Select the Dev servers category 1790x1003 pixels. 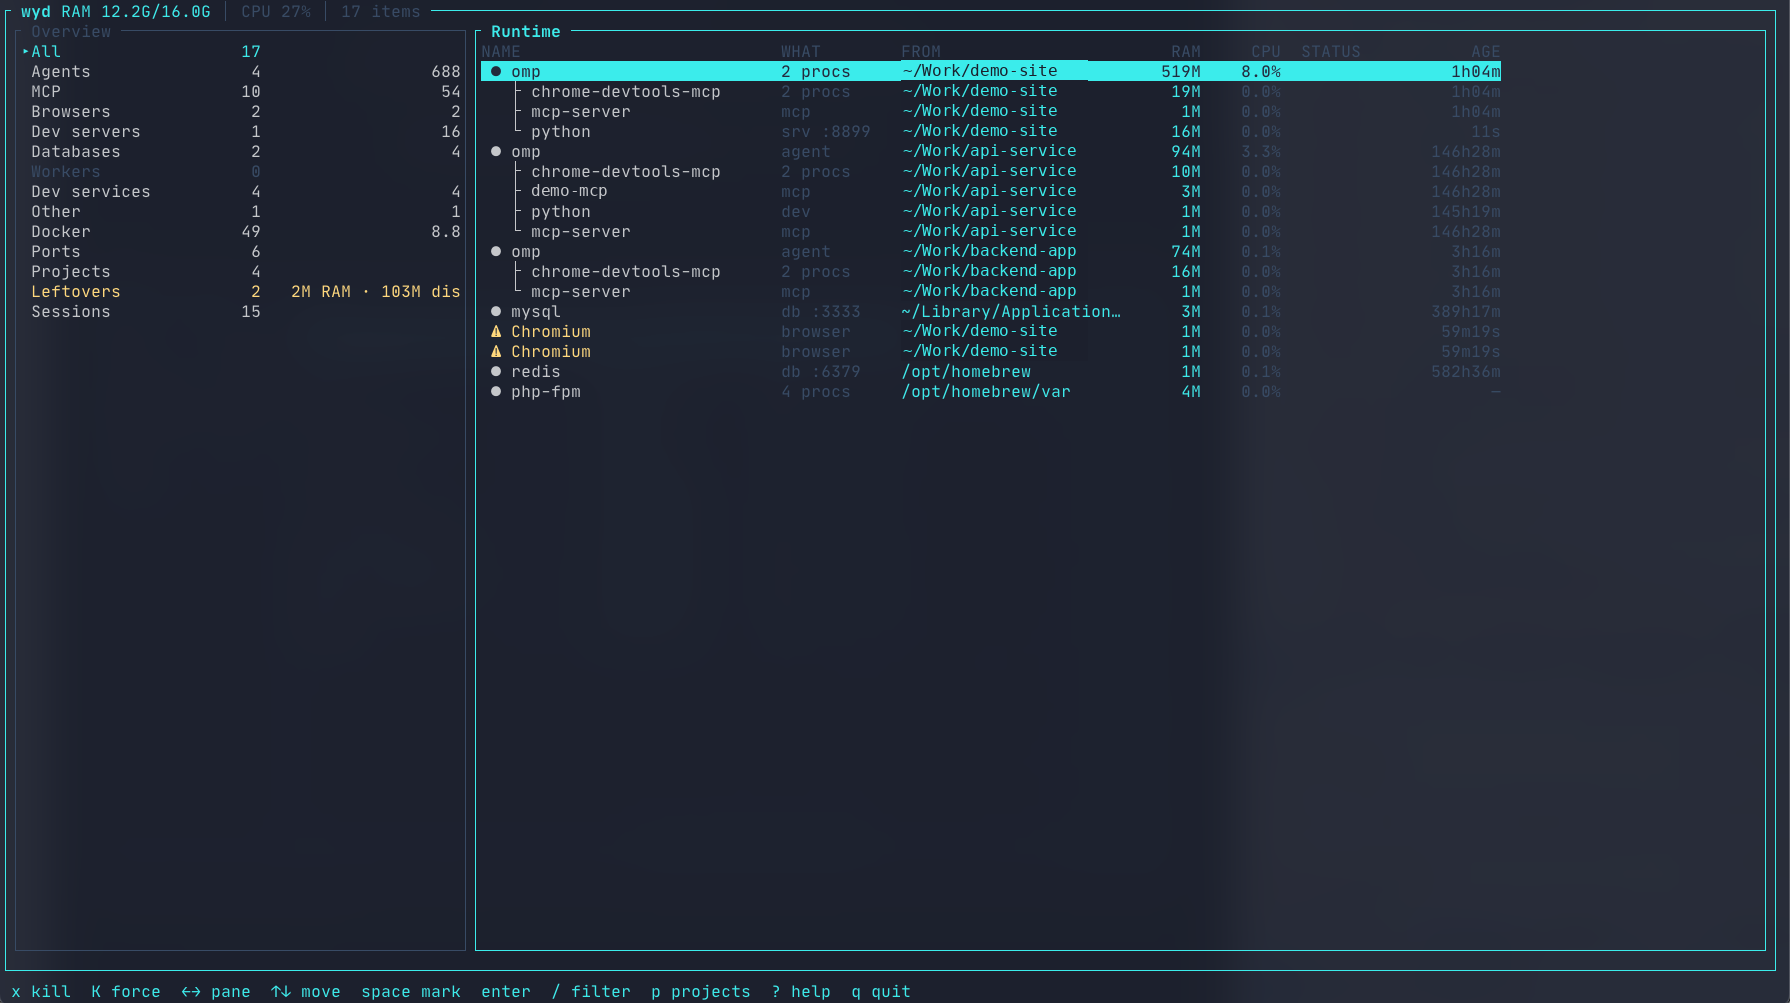pyautogui.click(x=241, y=131)
